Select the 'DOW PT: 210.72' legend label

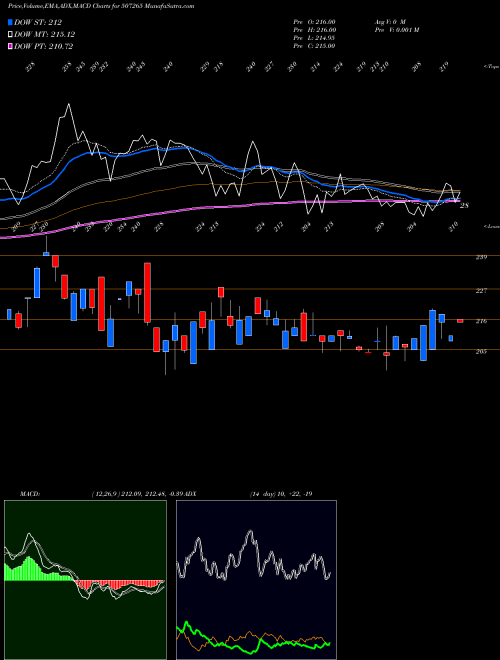tap(44, 46)
